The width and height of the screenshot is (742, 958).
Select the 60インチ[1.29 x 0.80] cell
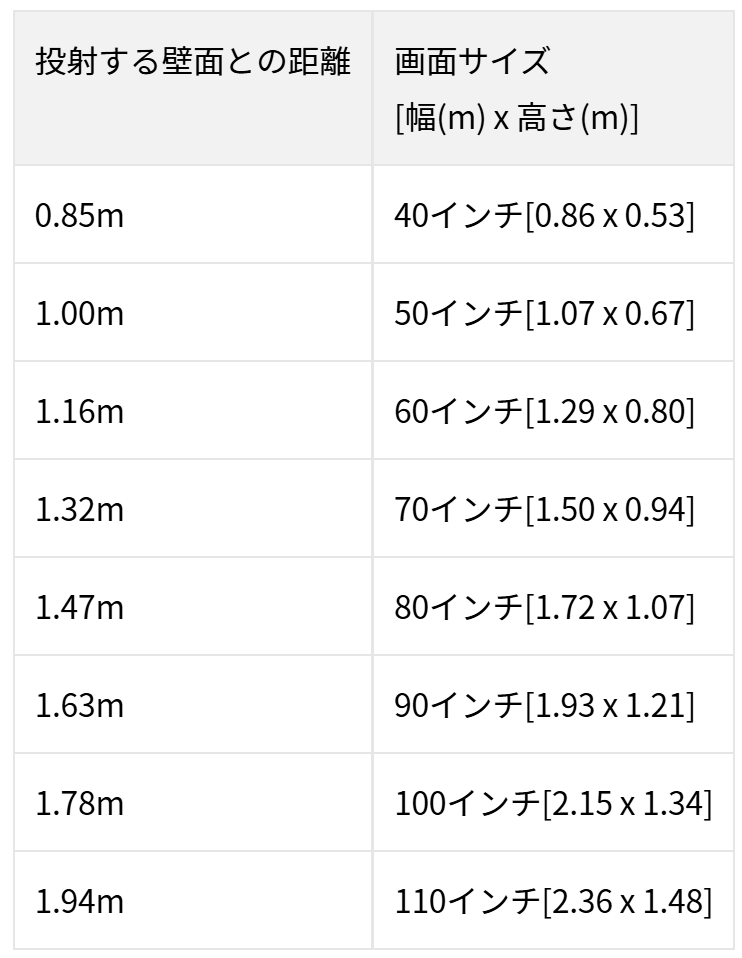[545, 411]
